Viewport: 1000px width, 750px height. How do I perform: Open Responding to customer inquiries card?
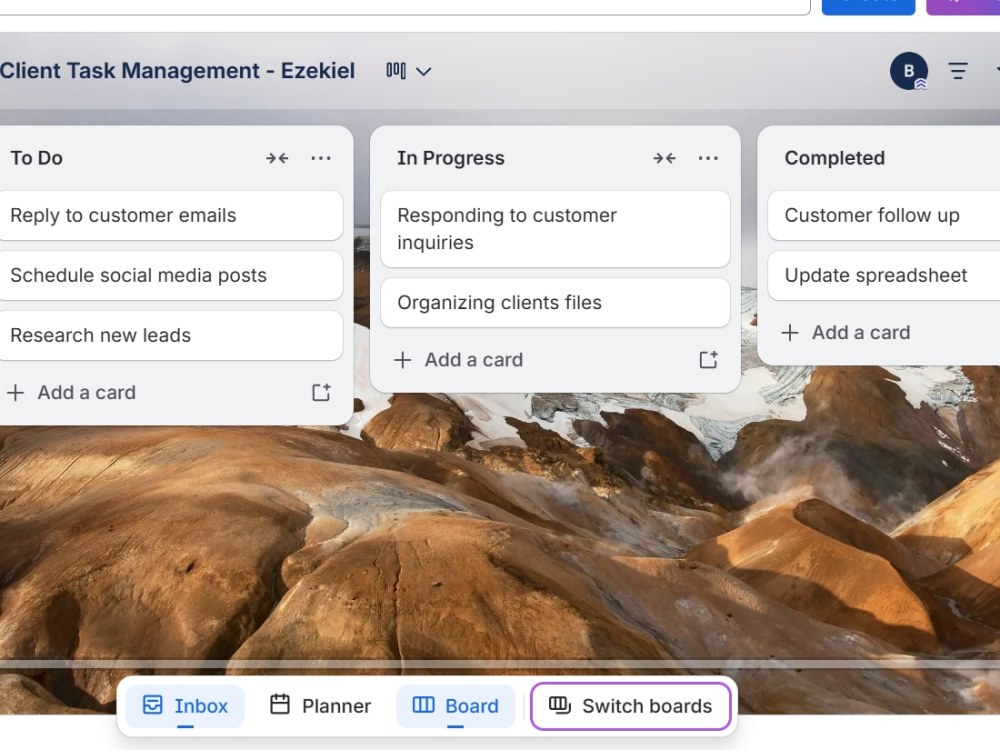click(x=555, y=229)
